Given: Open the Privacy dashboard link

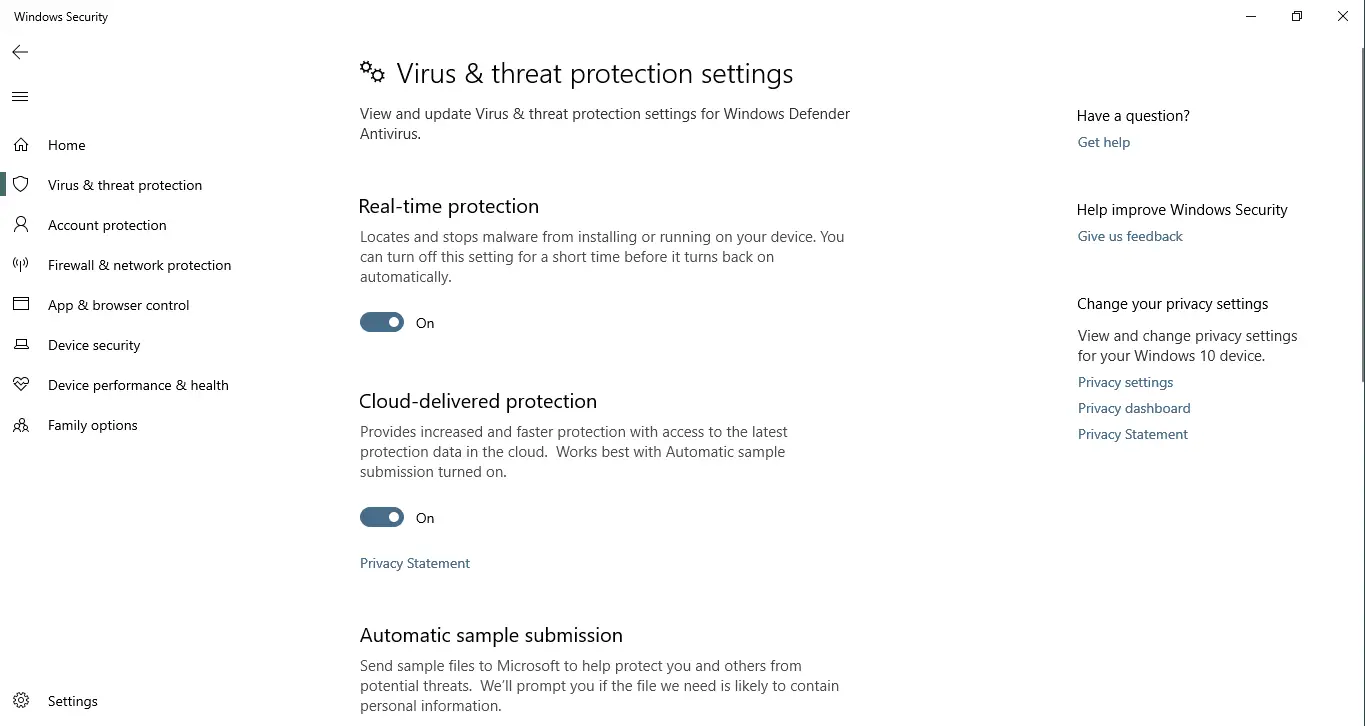Looking at the screenshot, I should pos(1134,407).
